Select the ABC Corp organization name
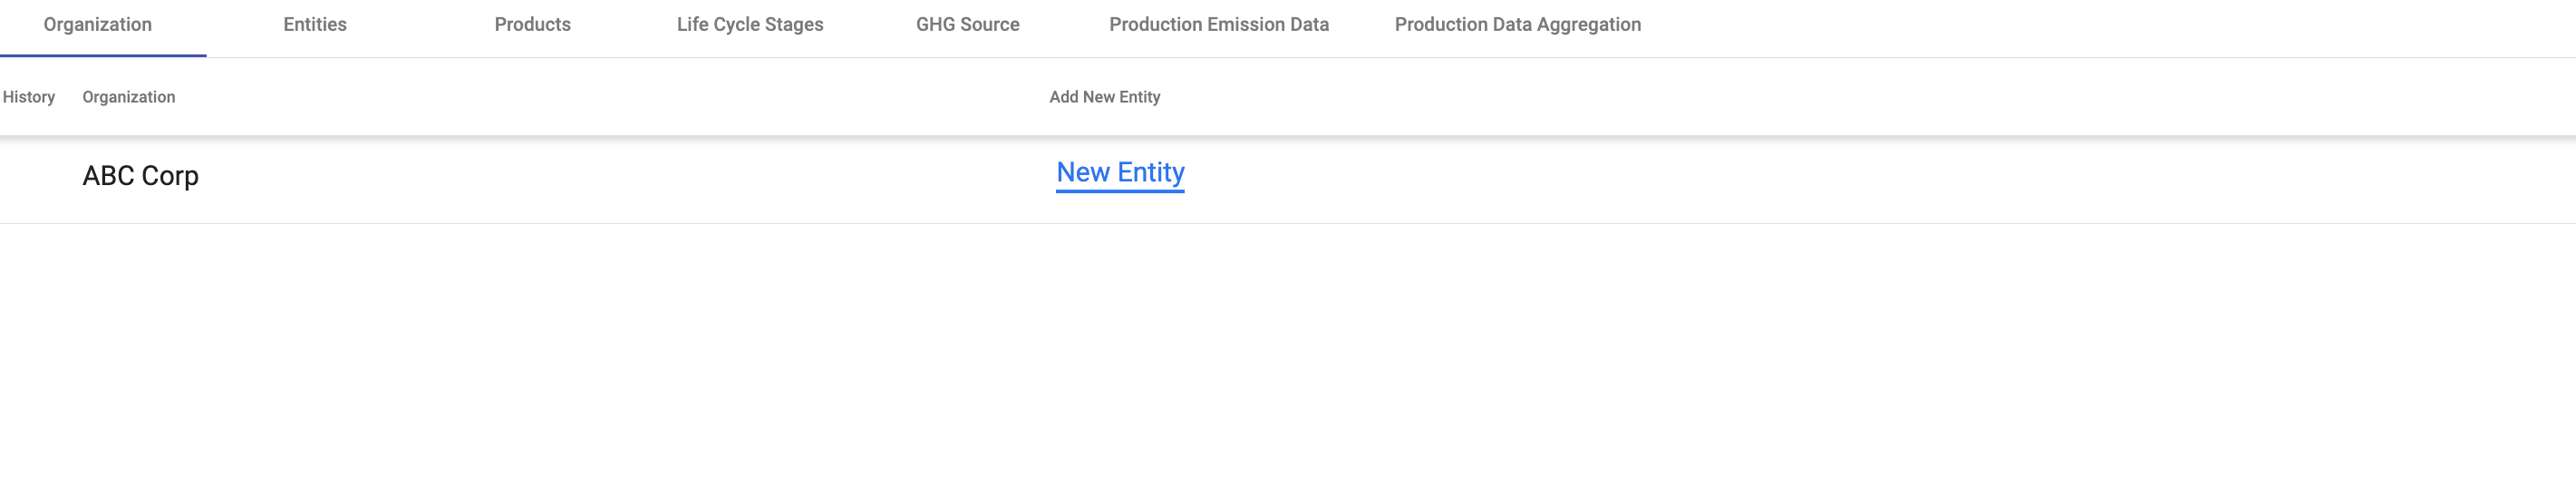 141,176
